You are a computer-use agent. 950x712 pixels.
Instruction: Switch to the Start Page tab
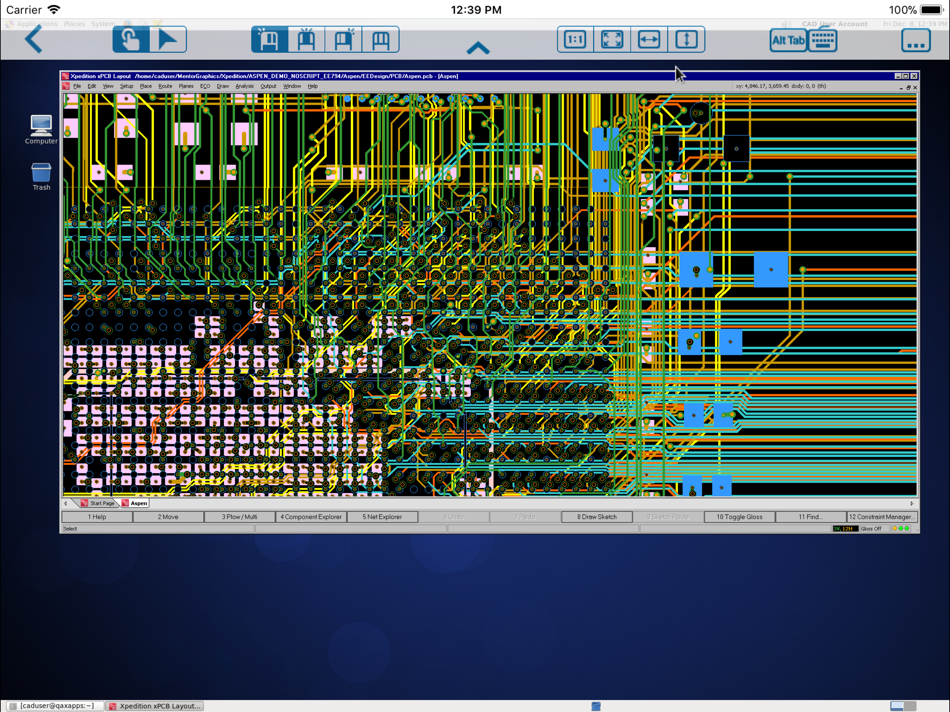pos(98,504)
